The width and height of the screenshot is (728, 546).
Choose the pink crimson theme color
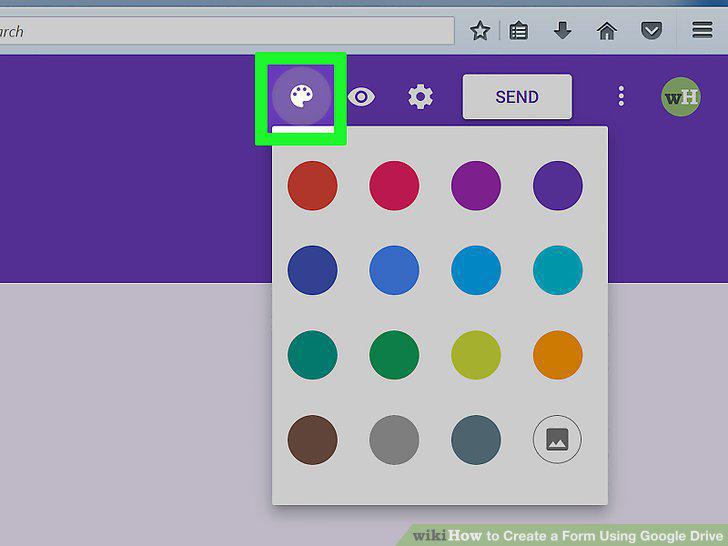394,186
